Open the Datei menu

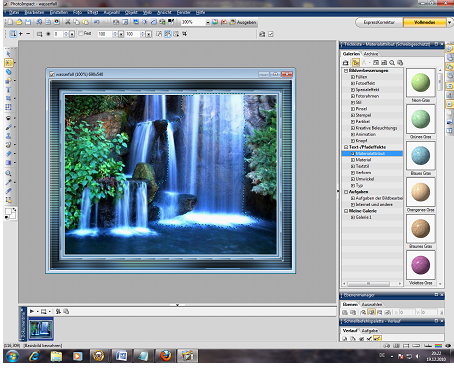point(14,12)
